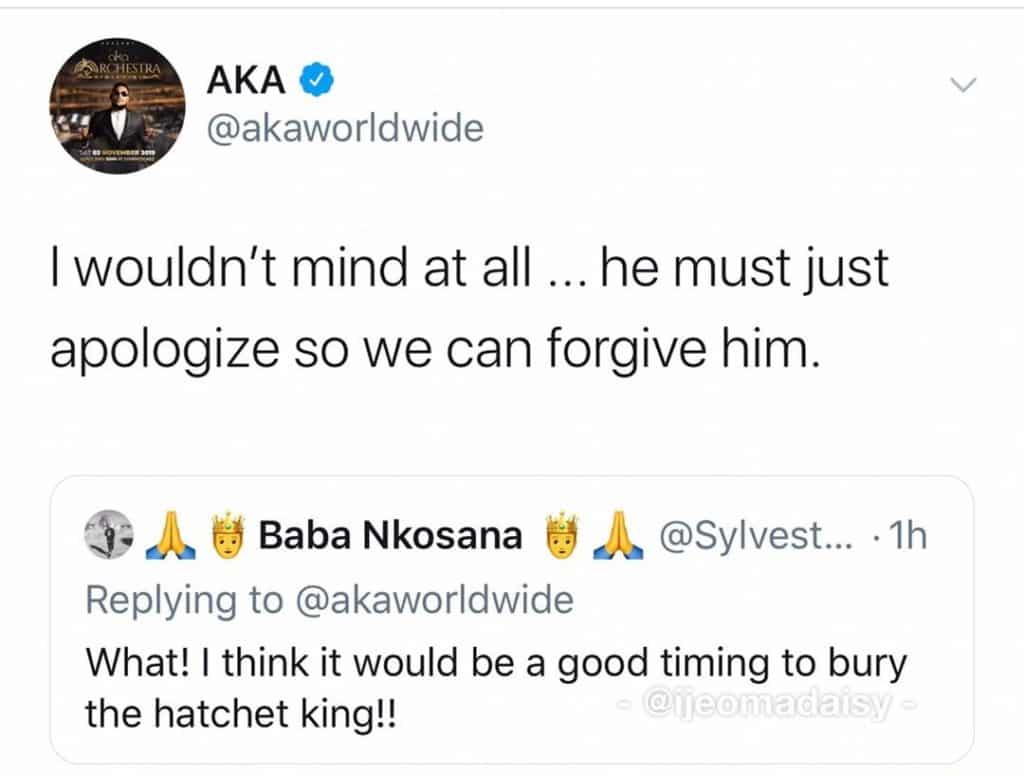Expand the tweet options chevron
1024x776 pixels.
(963, 84)
